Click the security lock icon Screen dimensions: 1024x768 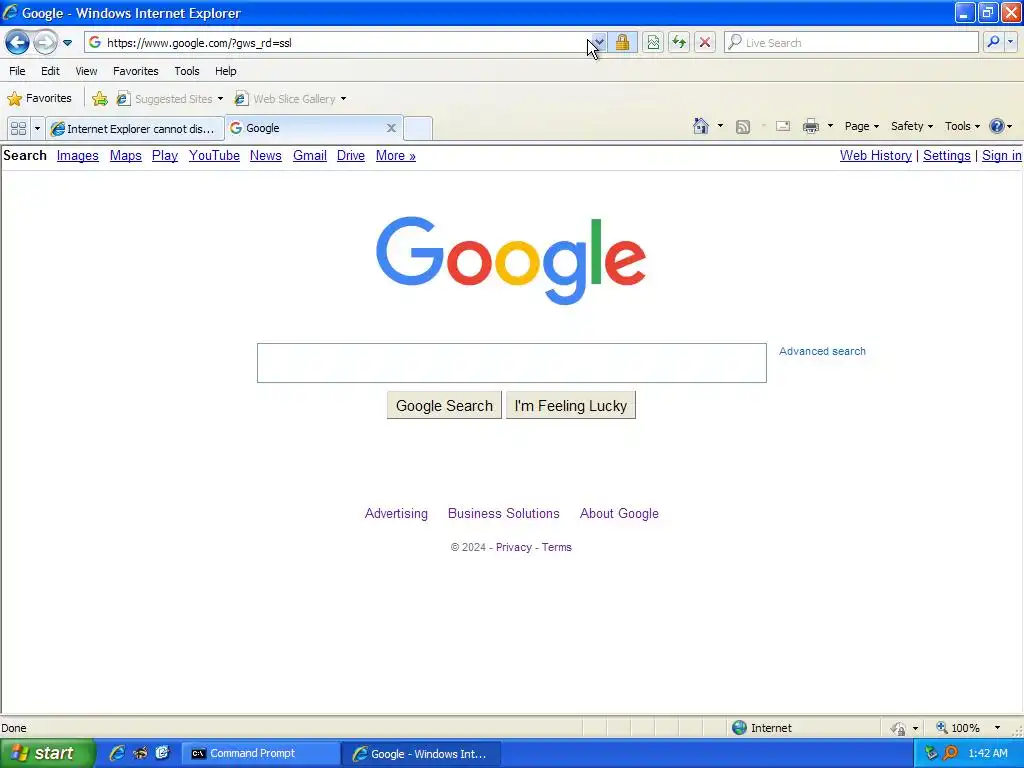(x=622, y=42)
